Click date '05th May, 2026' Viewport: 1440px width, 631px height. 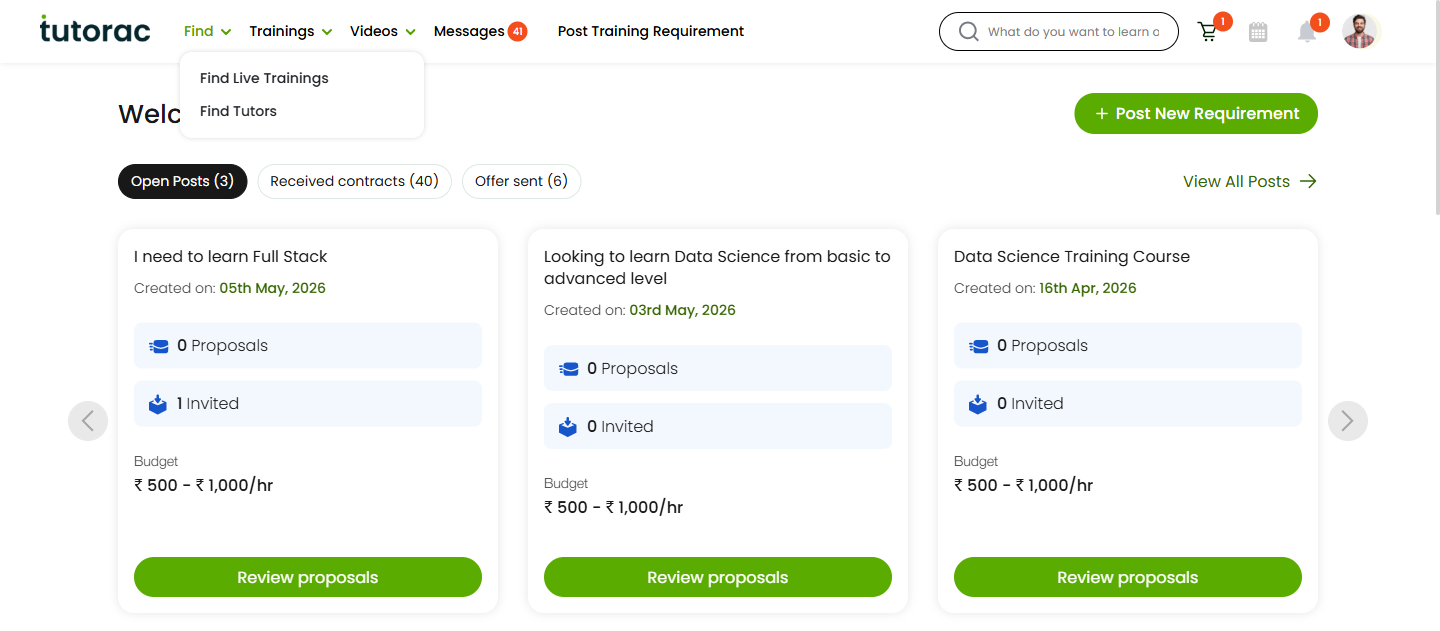coord(273,288)
